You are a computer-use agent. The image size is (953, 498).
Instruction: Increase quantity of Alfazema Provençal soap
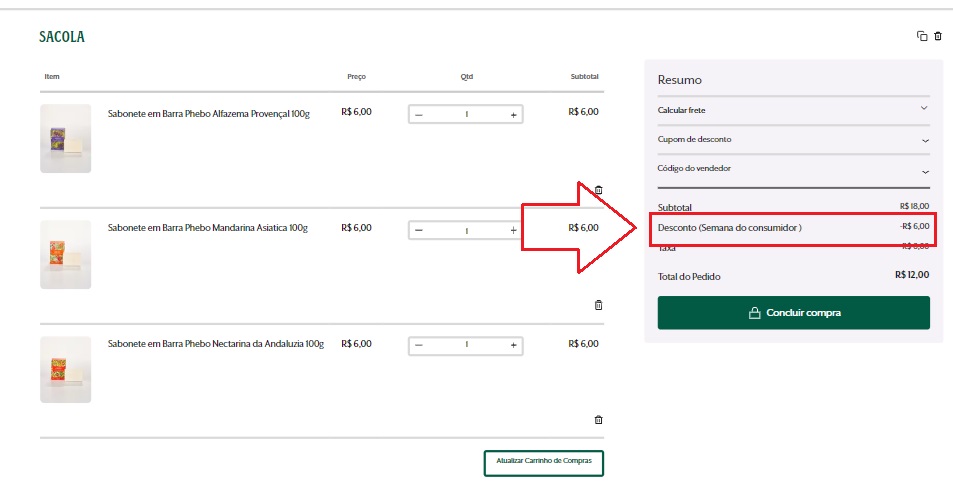coord(514,115)
